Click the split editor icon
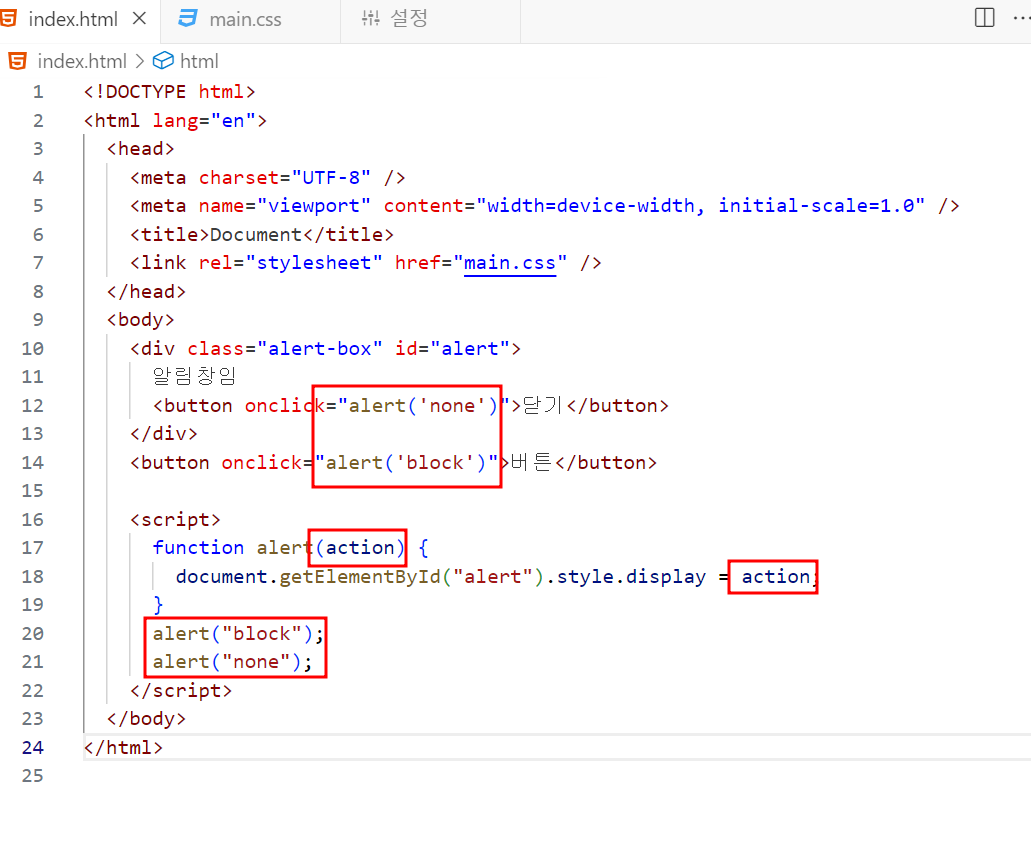This screenshot has height=851, width=1031. 984,18
